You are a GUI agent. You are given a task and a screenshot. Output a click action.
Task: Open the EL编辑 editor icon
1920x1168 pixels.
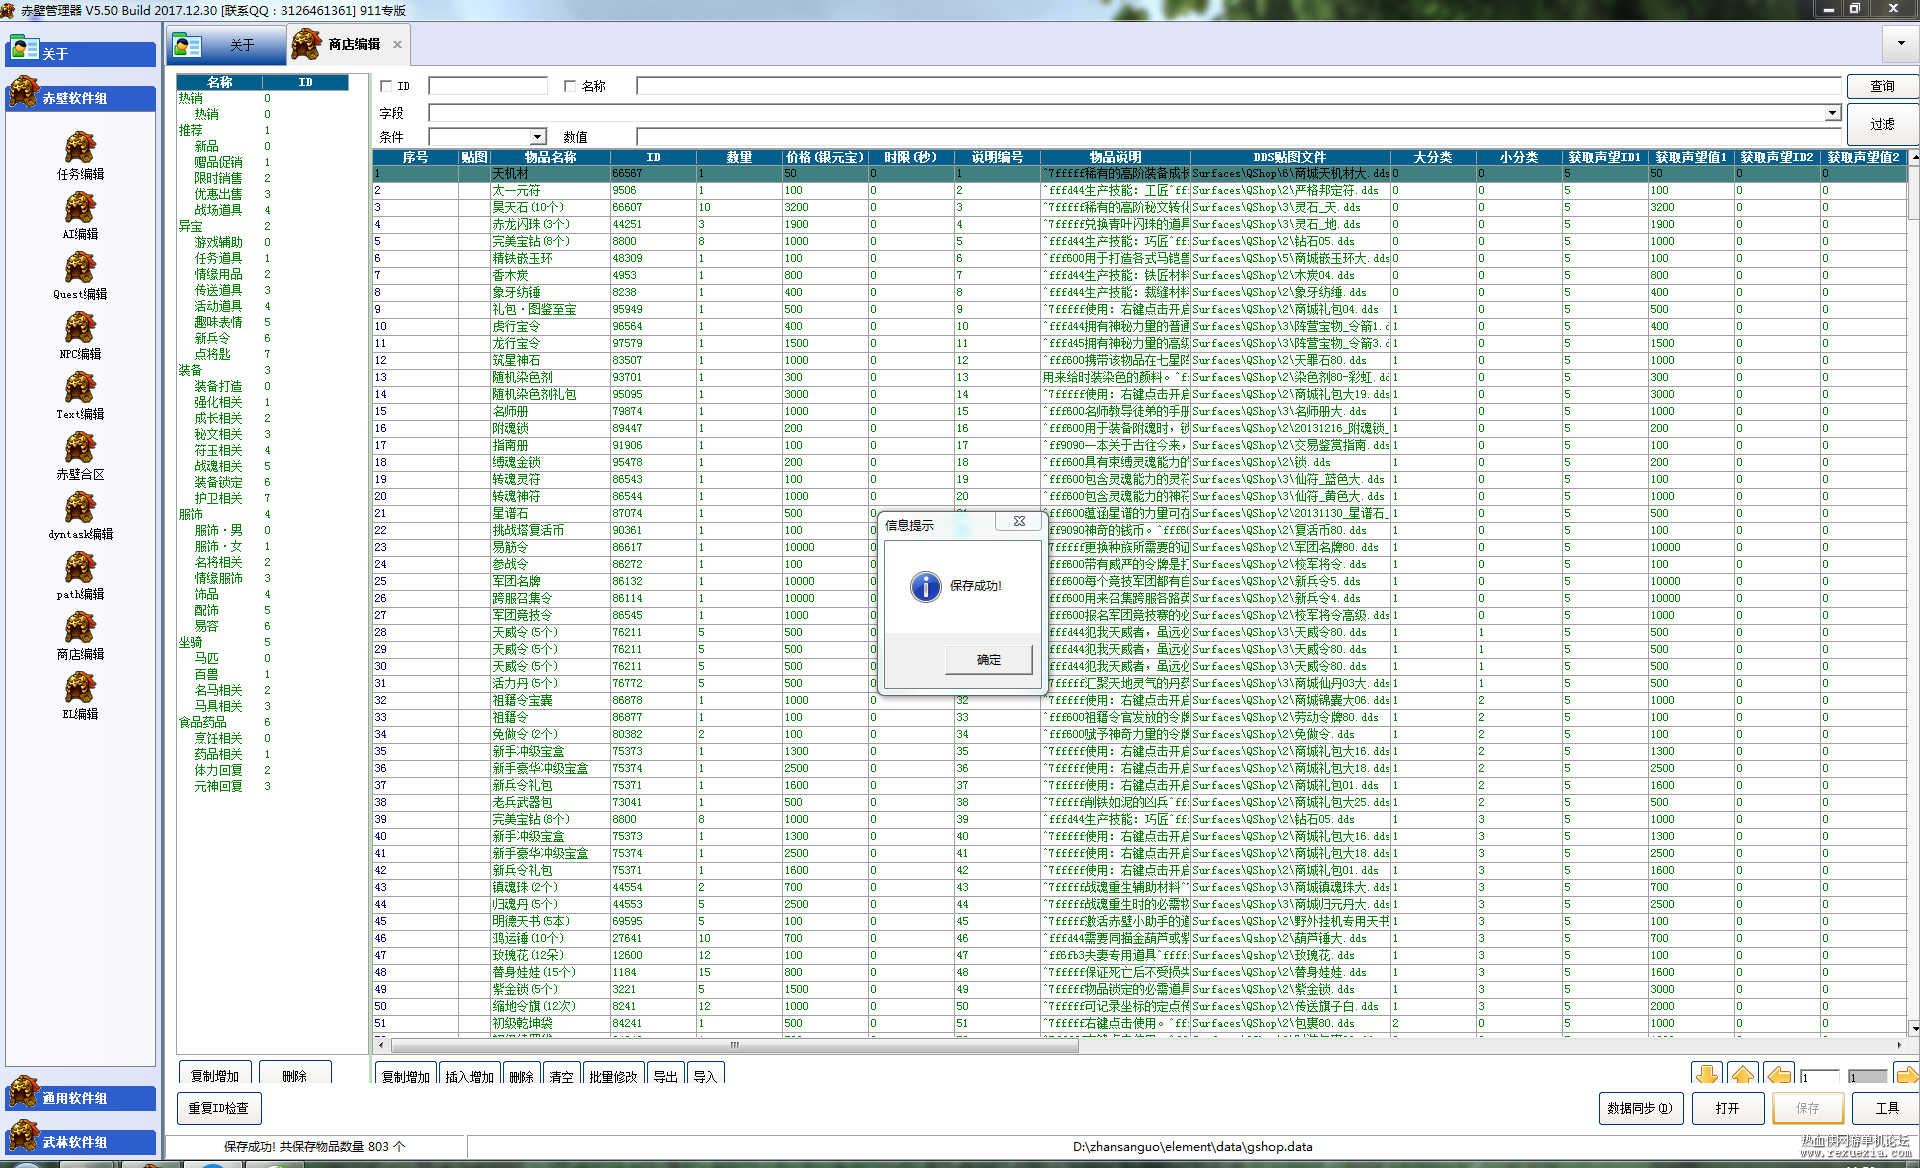(80, 688)
